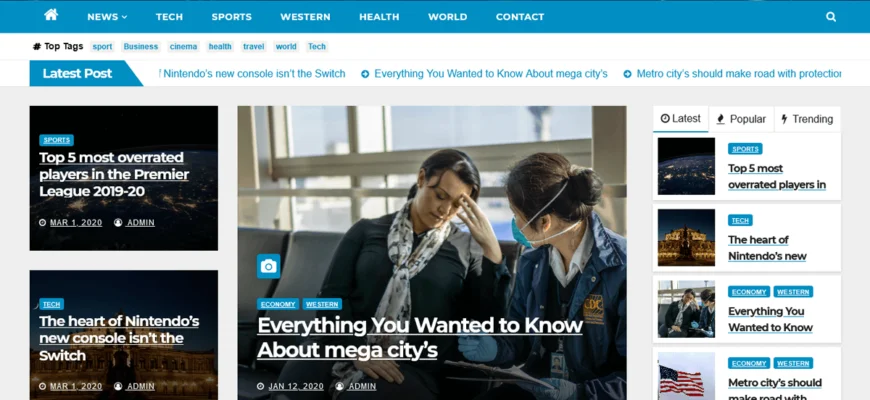Open the HEALTH menu item

(379, 17)
